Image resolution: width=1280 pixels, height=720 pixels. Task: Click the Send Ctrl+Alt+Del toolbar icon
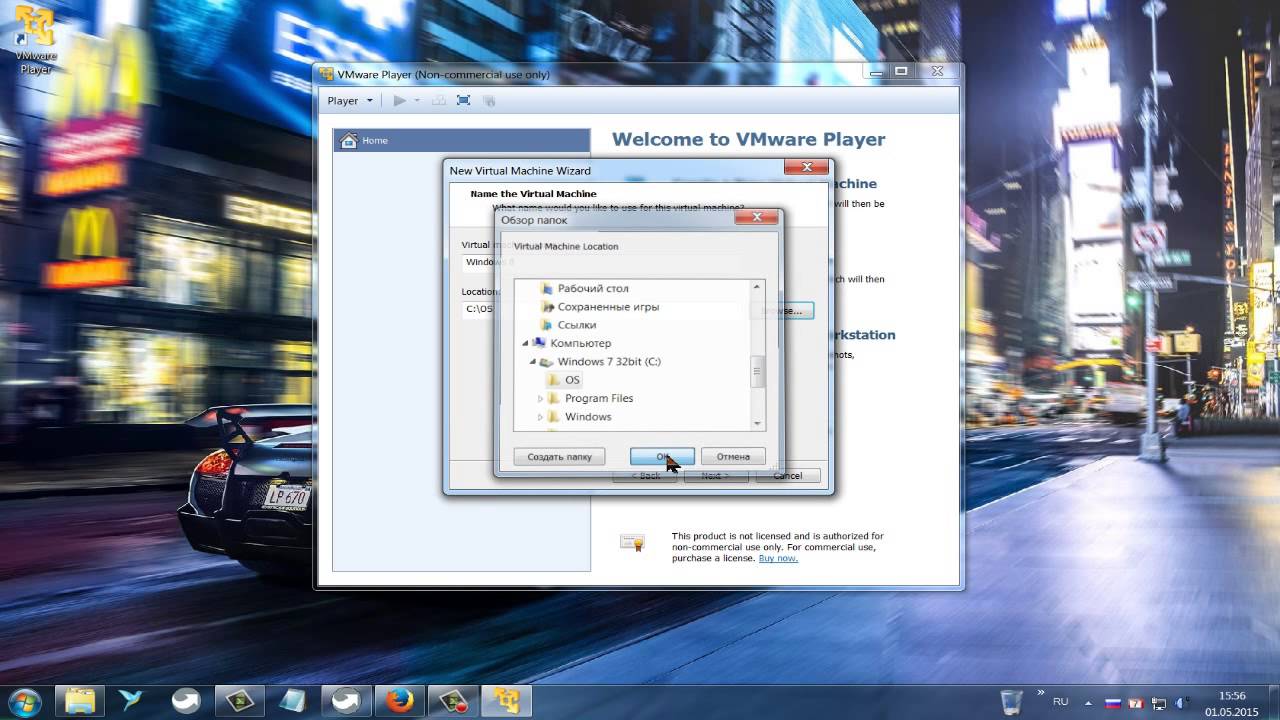[438, 100]
